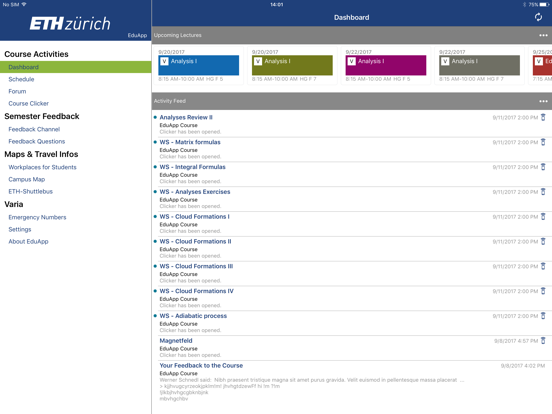Delete the WS - Cloud Formations I entry
The height and width of the screenshot is (414, 552).
(x=543, y=217)
